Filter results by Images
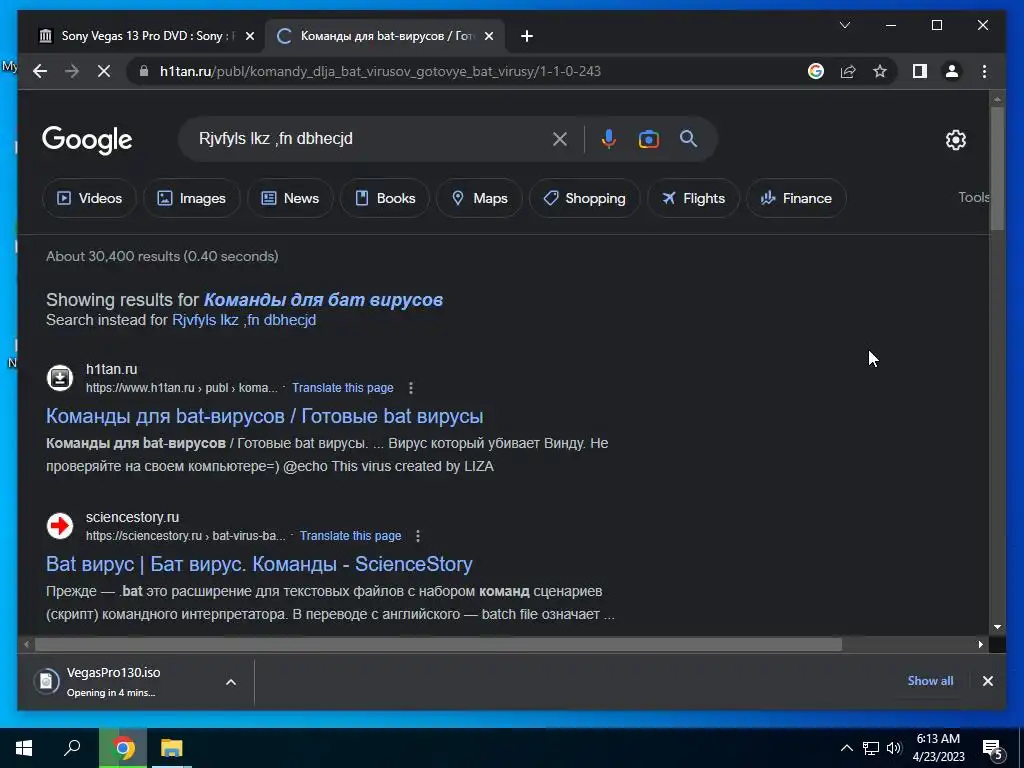Screen dimensions: 1024x768 [191, 198]
